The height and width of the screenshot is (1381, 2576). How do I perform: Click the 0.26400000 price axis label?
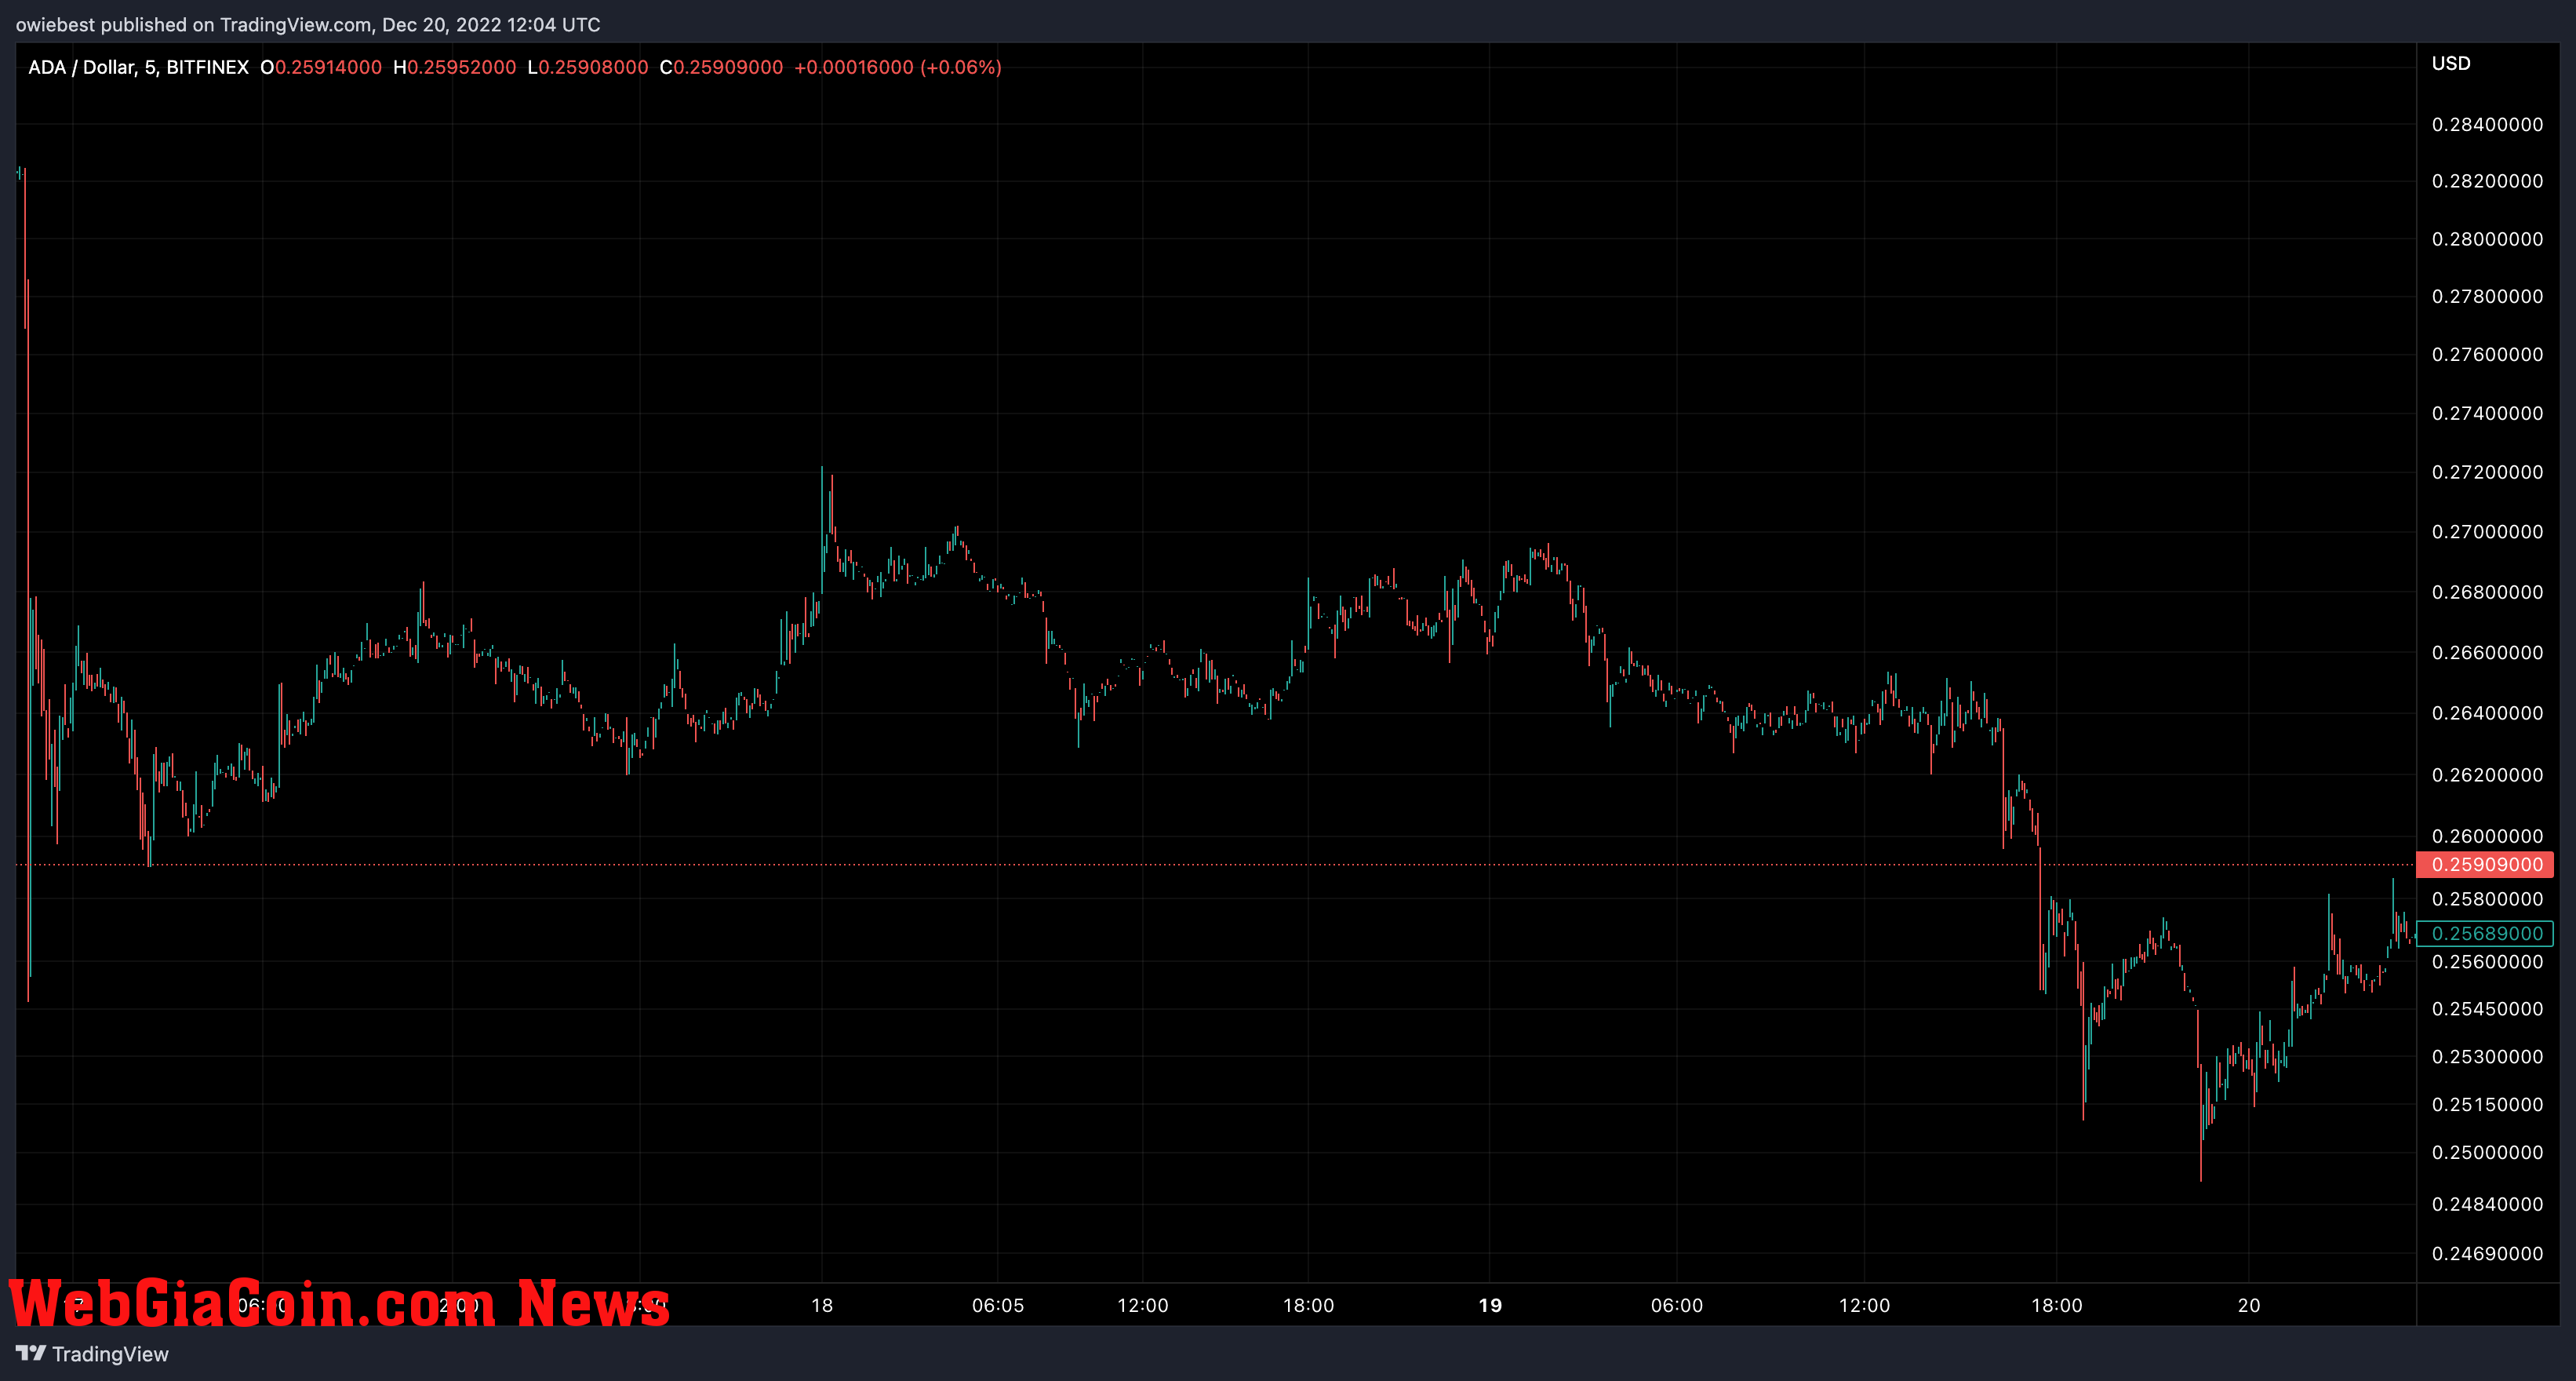2487,713
